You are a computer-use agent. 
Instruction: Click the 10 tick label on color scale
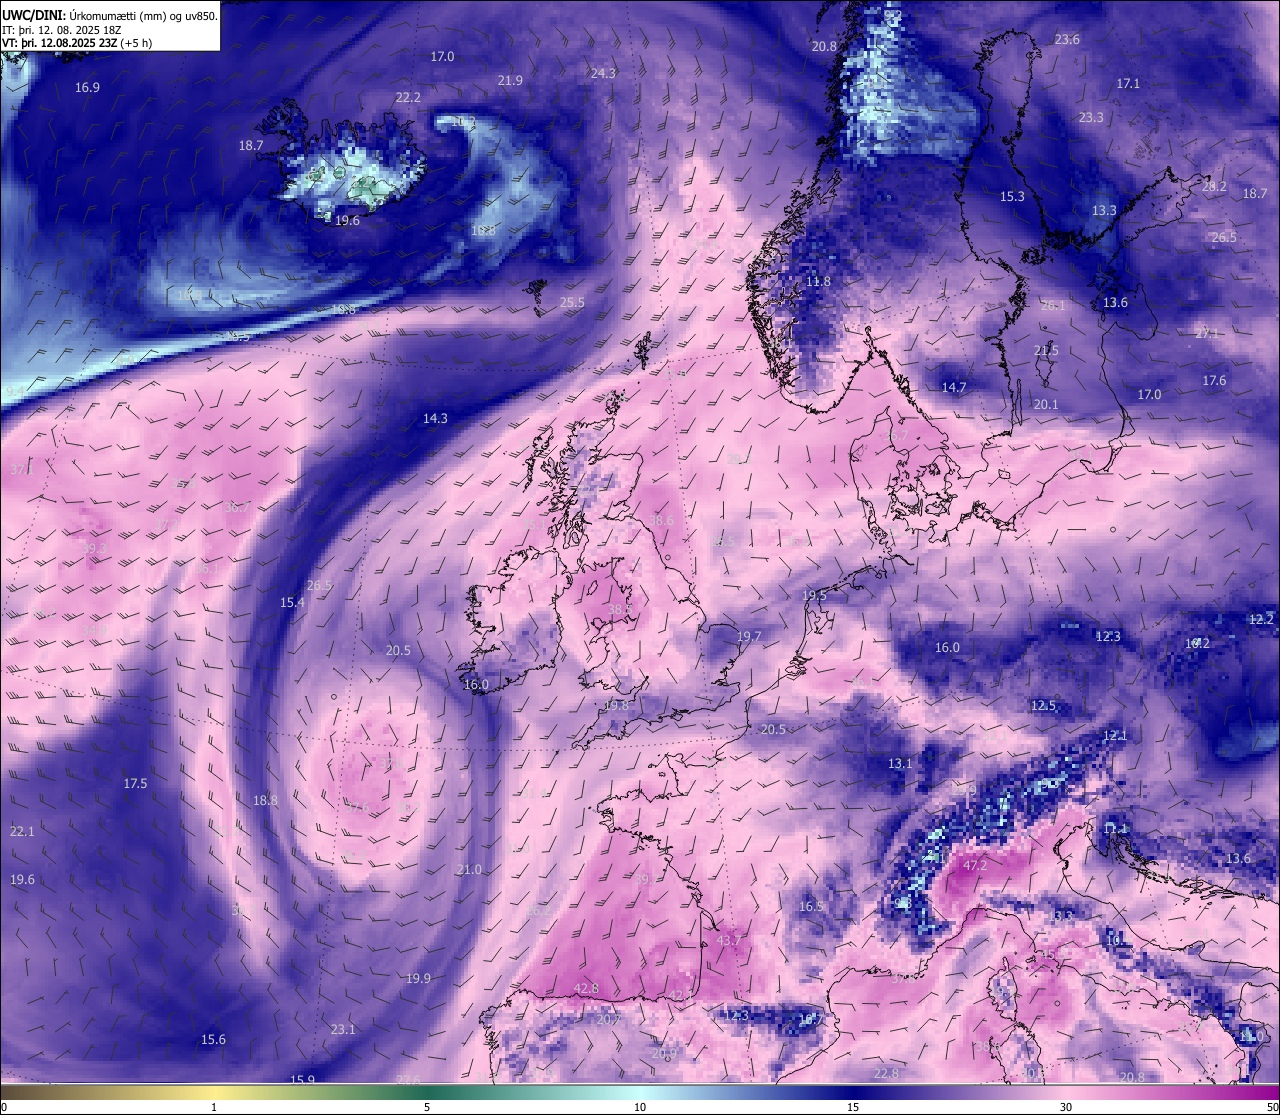(640, 1107)
